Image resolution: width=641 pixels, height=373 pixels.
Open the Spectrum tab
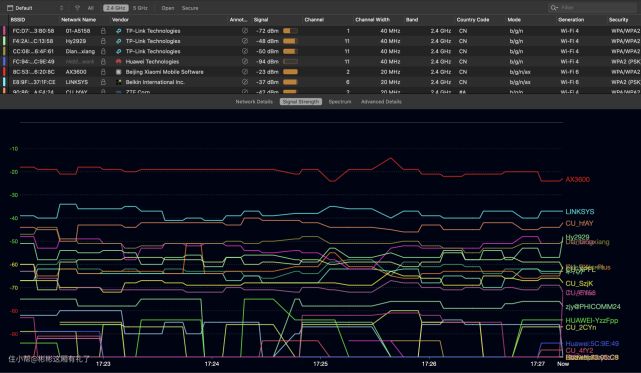pos(340,101)
